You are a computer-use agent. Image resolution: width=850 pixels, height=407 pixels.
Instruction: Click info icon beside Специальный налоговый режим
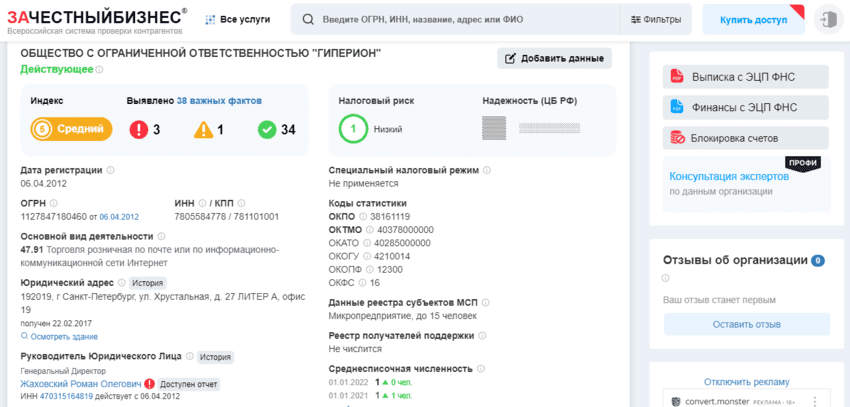[486, 170]
